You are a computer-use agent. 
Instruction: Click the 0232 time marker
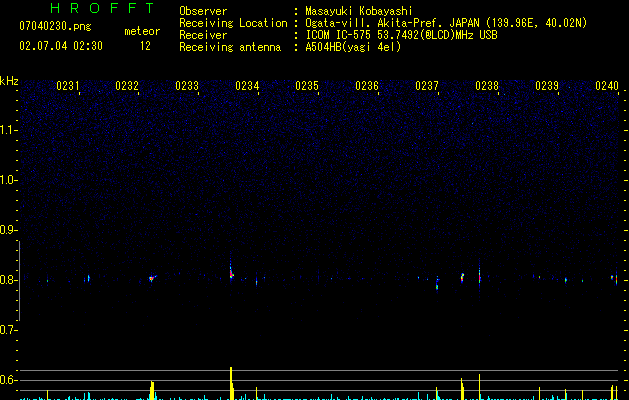pos(127,86)
